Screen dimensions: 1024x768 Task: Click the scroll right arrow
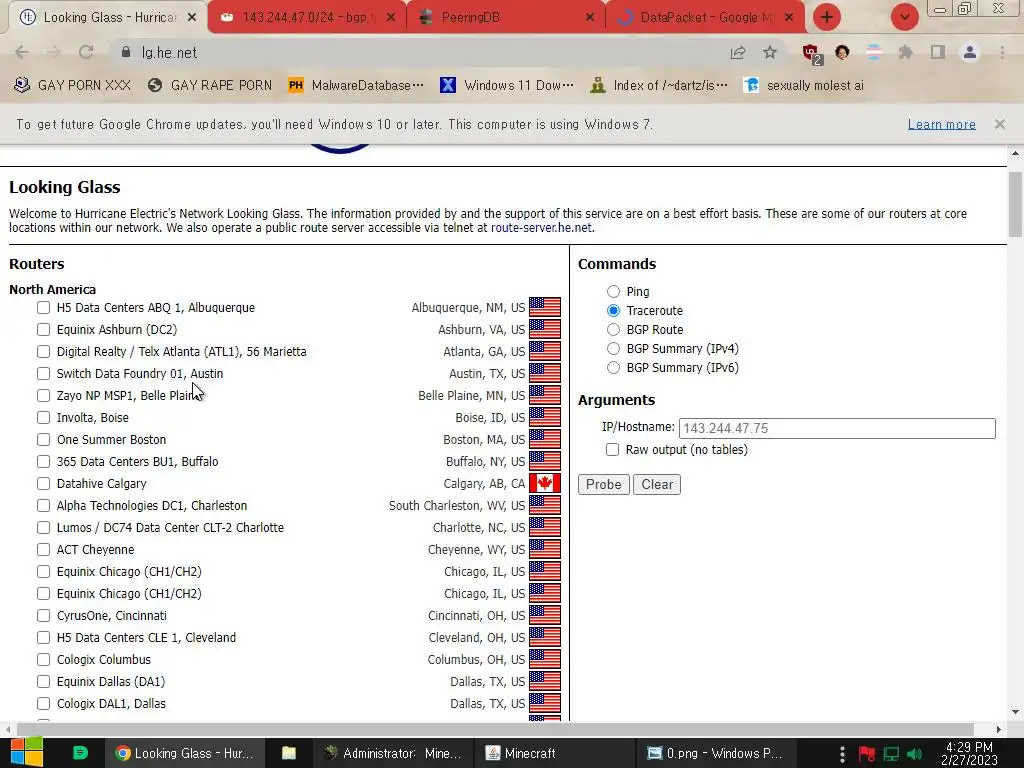pos(998,729)
